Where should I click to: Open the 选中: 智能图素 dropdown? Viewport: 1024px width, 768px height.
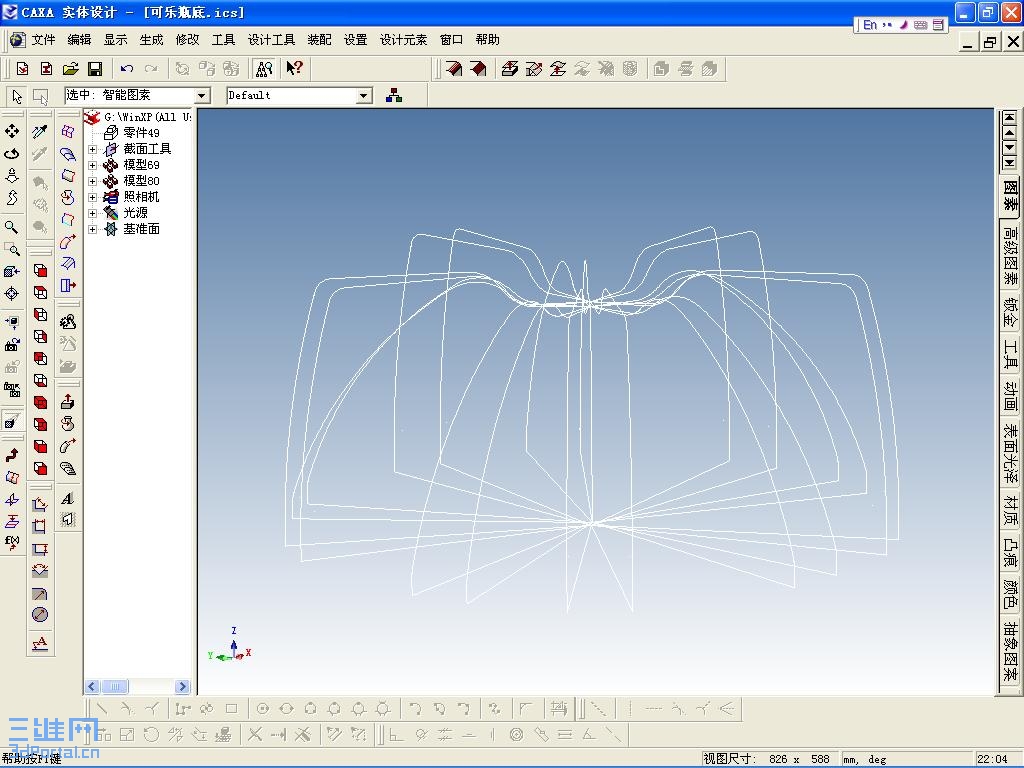[x=202, y=96]
